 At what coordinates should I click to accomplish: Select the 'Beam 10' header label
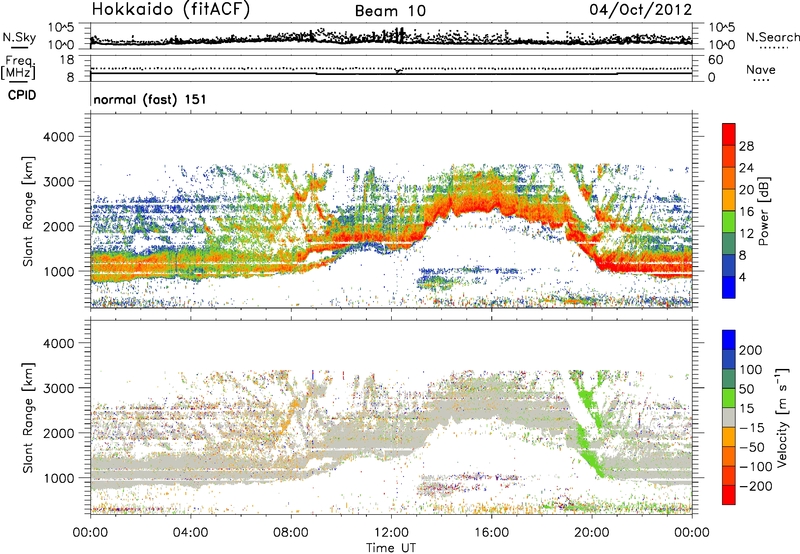390,11
